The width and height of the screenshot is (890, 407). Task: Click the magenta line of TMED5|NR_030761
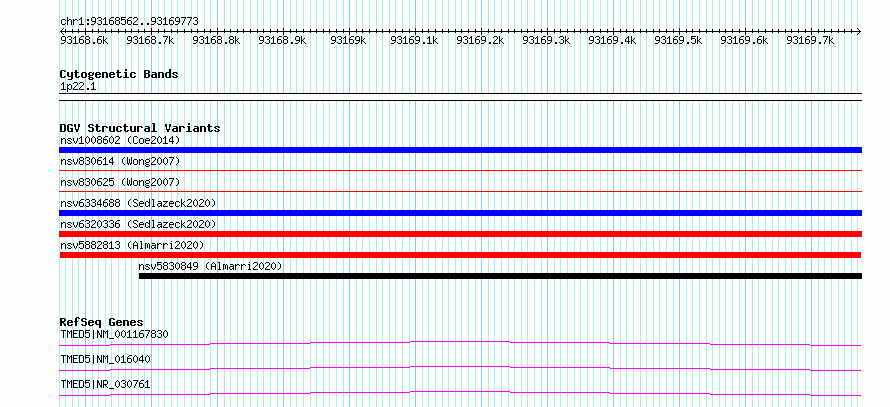(460, 393)
